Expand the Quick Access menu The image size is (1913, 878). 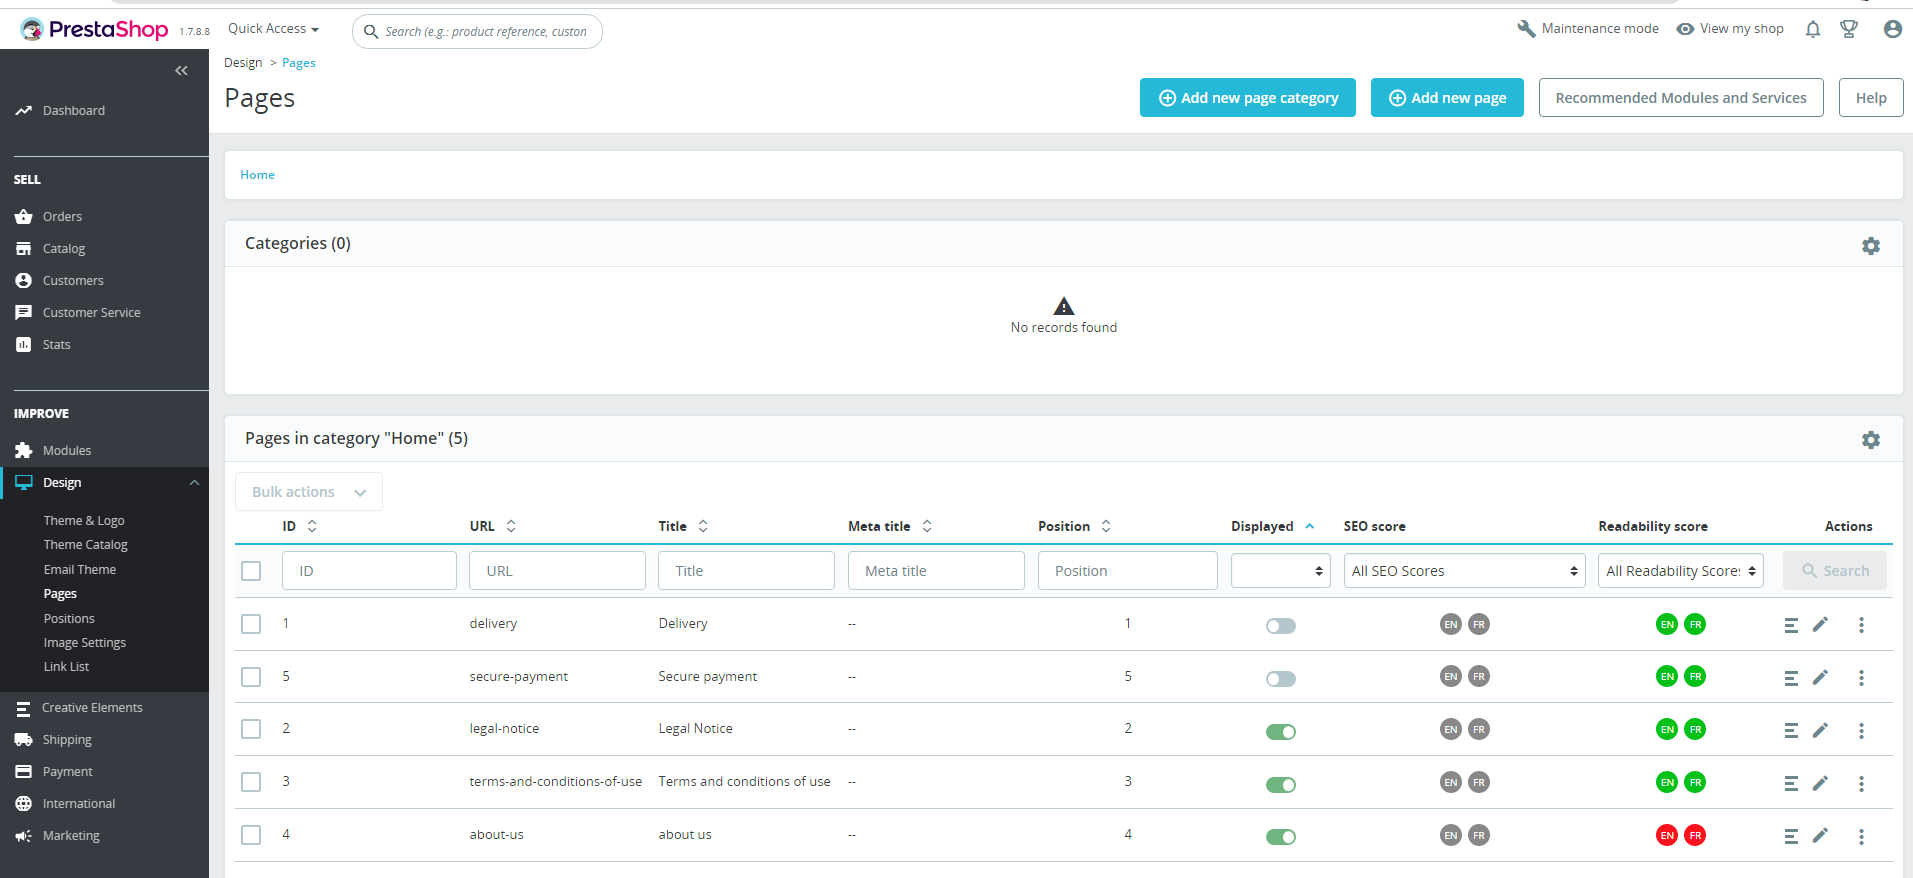click(x=273, y=29)
